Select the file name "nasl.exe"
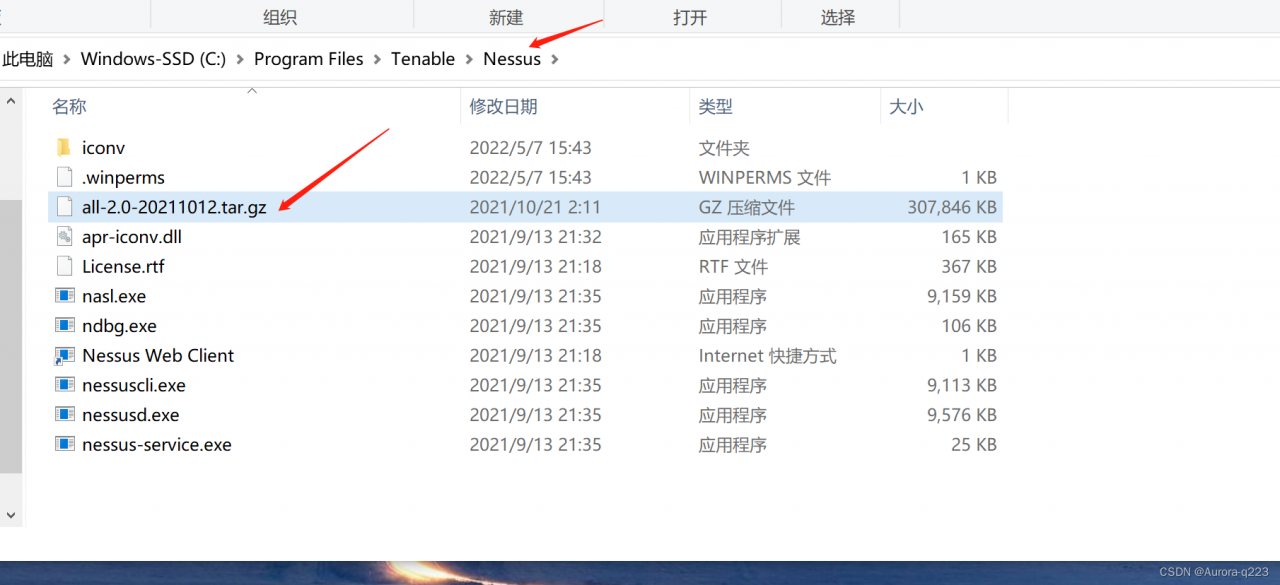The height and width of the screenshot is (585, 1280). click(114, 296)
